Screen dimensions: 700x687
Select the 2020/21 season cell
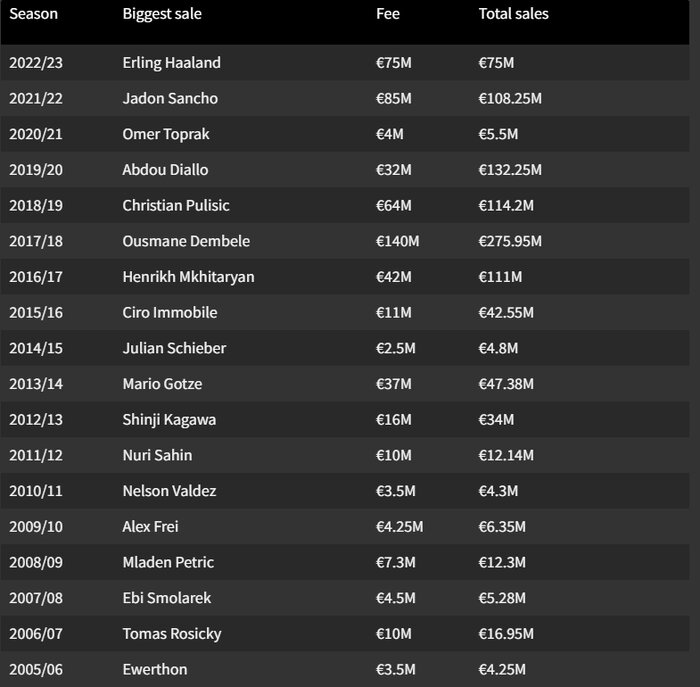coord(37,134)
